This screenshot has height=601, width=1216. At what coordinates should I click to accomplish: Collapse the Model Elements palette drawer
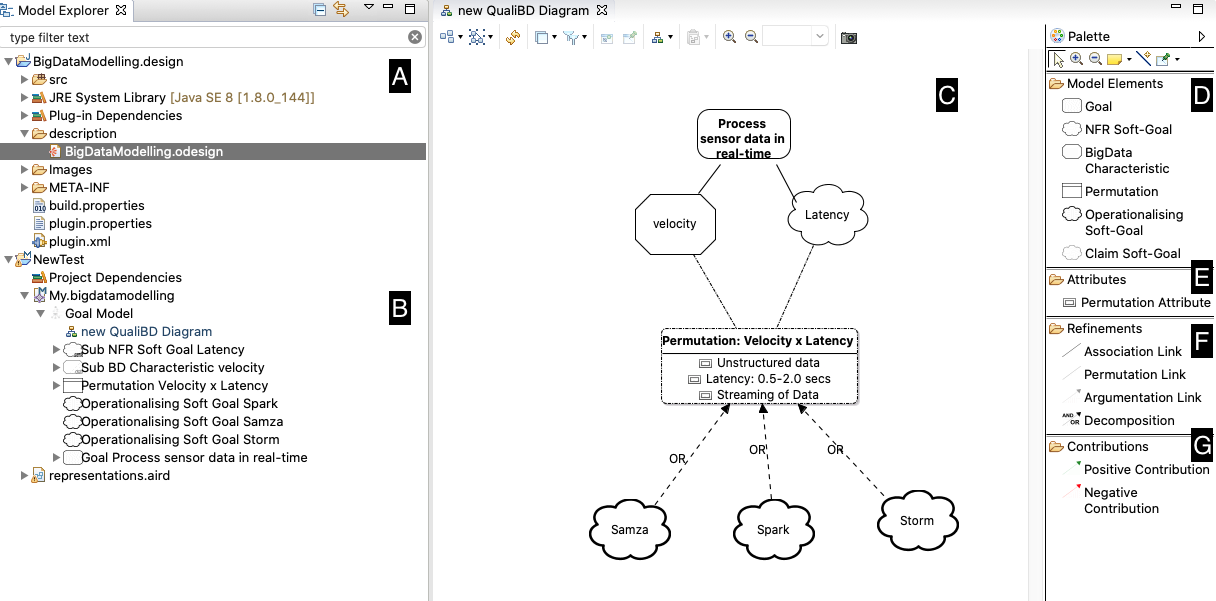click(1114, 84)
